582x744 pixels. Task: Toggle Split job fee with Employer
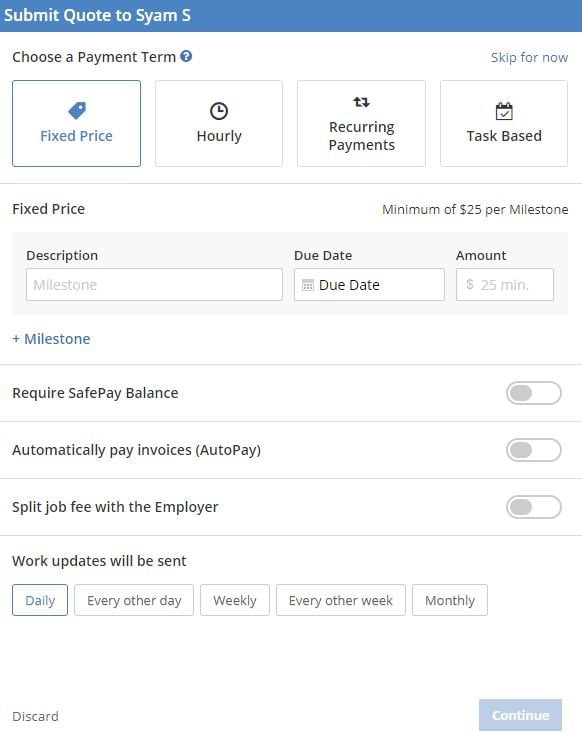click(534, 507)
